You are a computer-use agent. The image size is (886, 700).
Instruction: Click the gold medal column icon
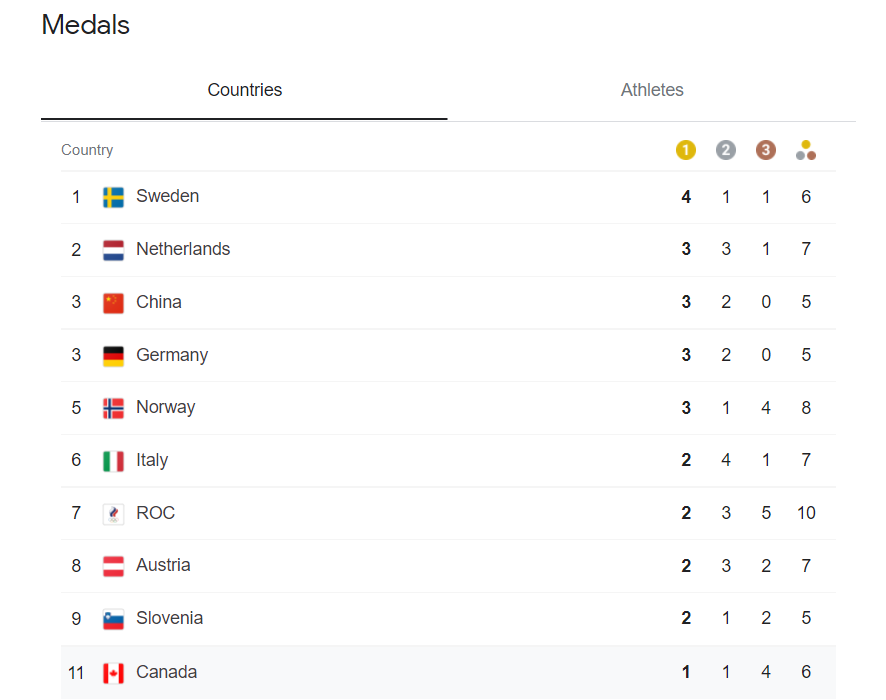(686, 150)
